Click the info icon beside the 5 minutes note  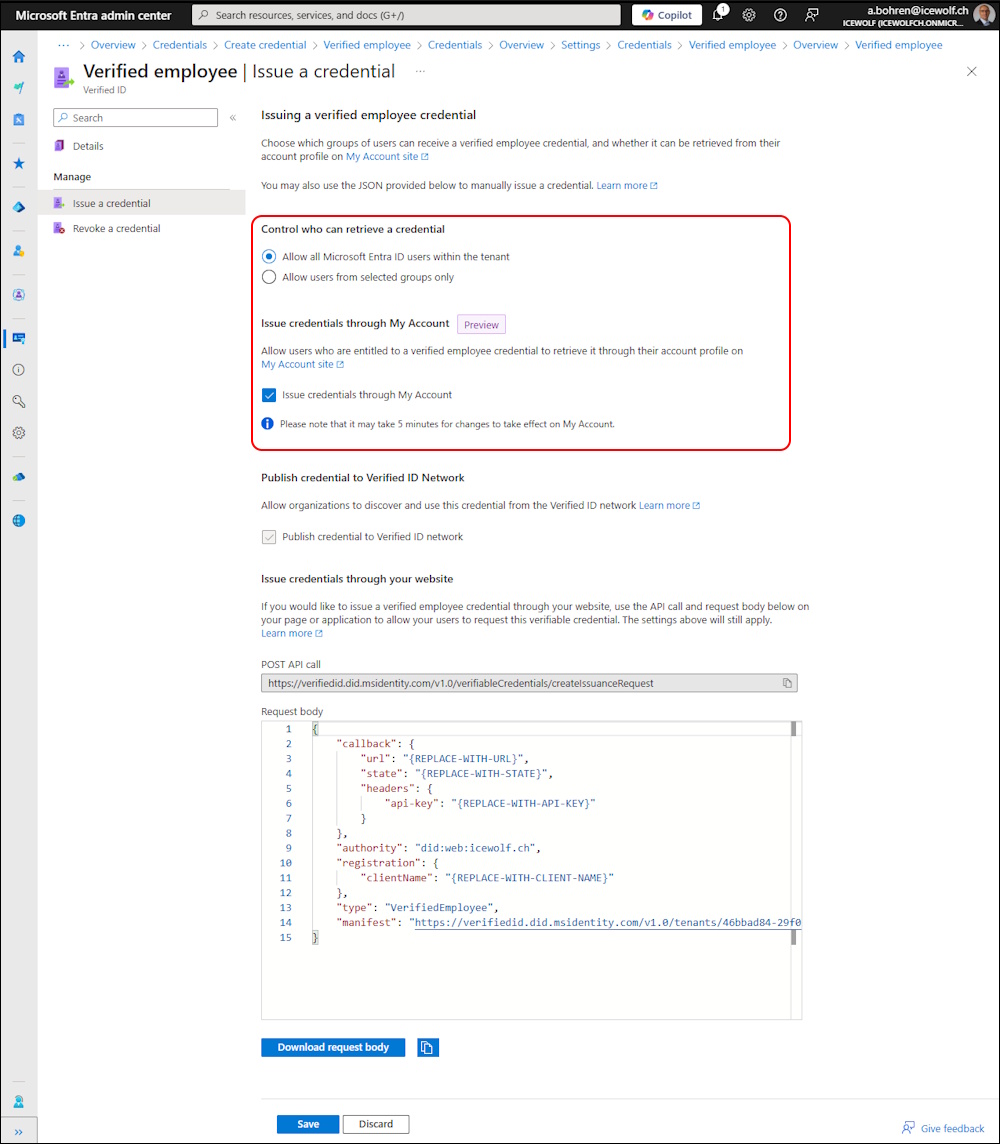pyautogui.click(x=268, y=424)
